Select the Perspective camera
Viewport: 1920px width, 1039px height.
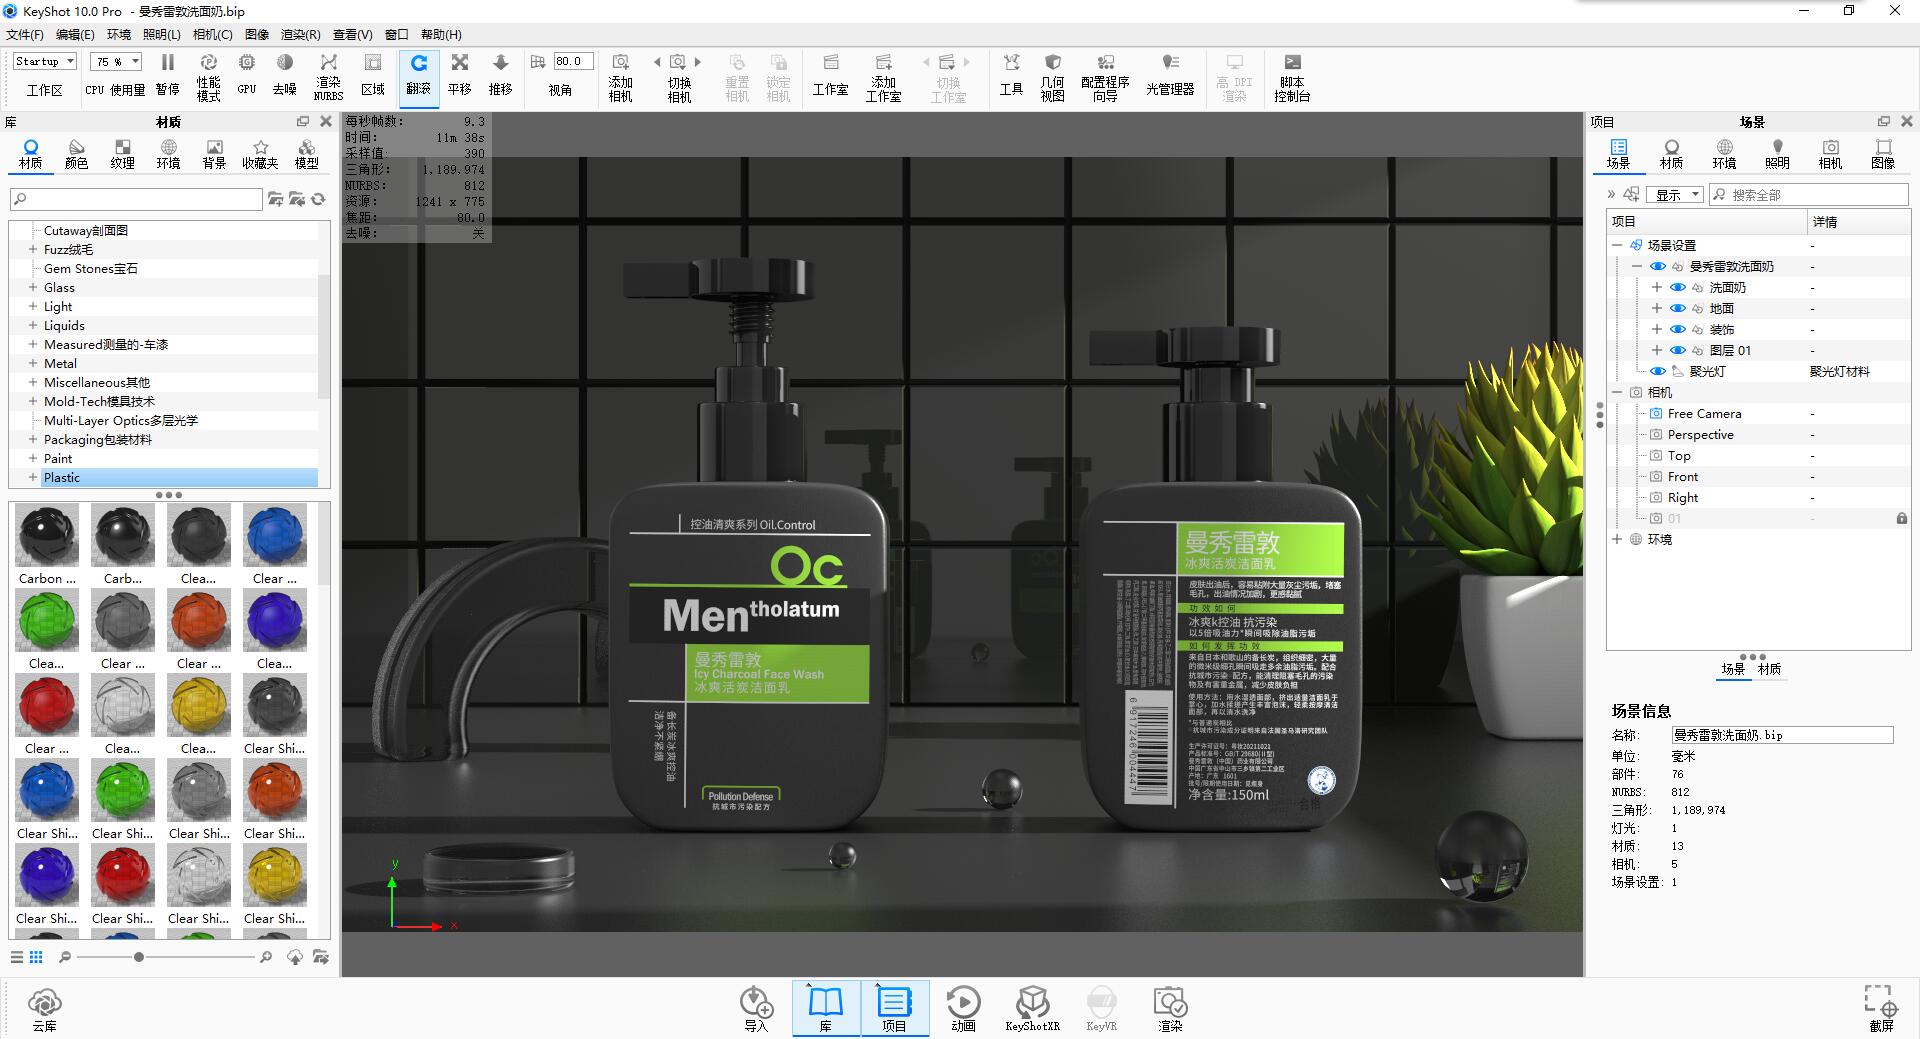[x=1700, y=435]
